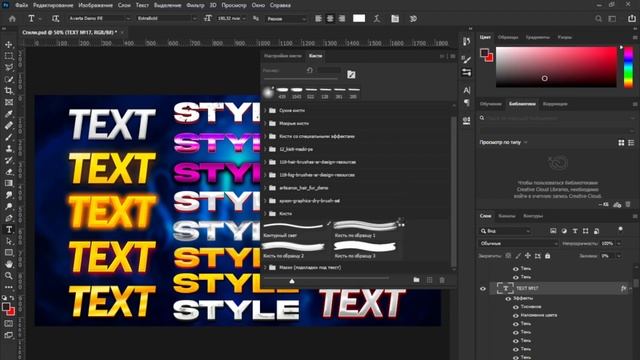Switch to the Каналы tab
The width and height of the screenshot is (640, 360).
point(507,216)
